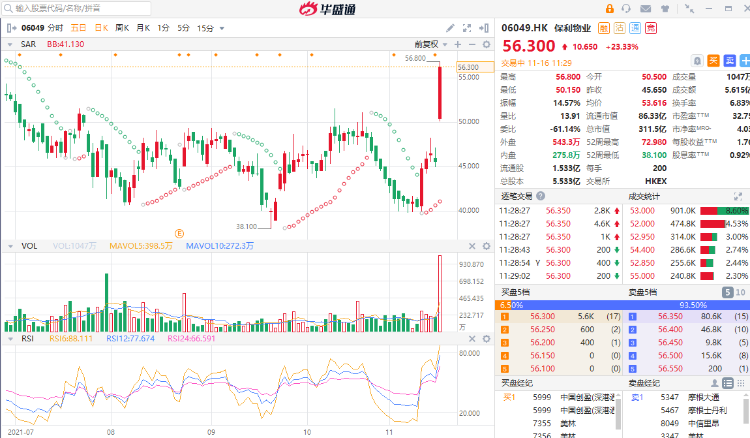Screen dimensions: 750x438
Task: Select the 五日 five-day tab
Action: point(78,28)
